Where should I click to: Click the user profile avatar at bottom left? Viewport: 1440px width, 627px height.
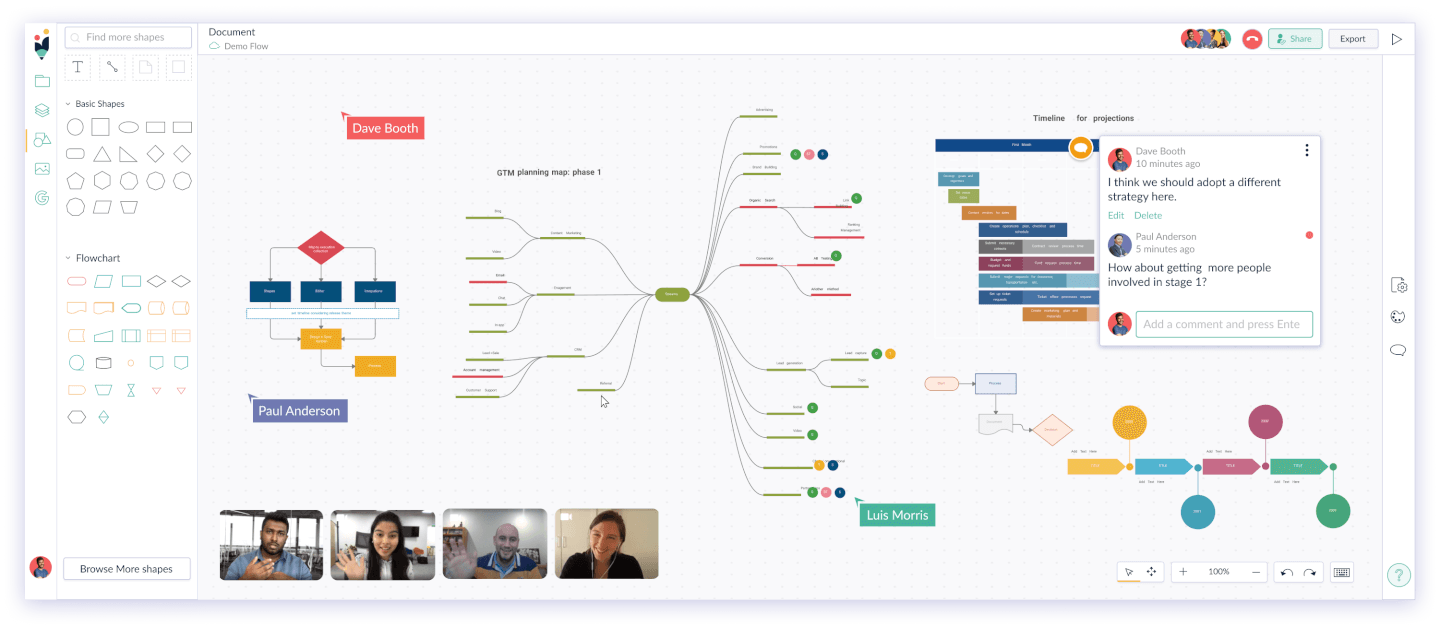(41, 567)
